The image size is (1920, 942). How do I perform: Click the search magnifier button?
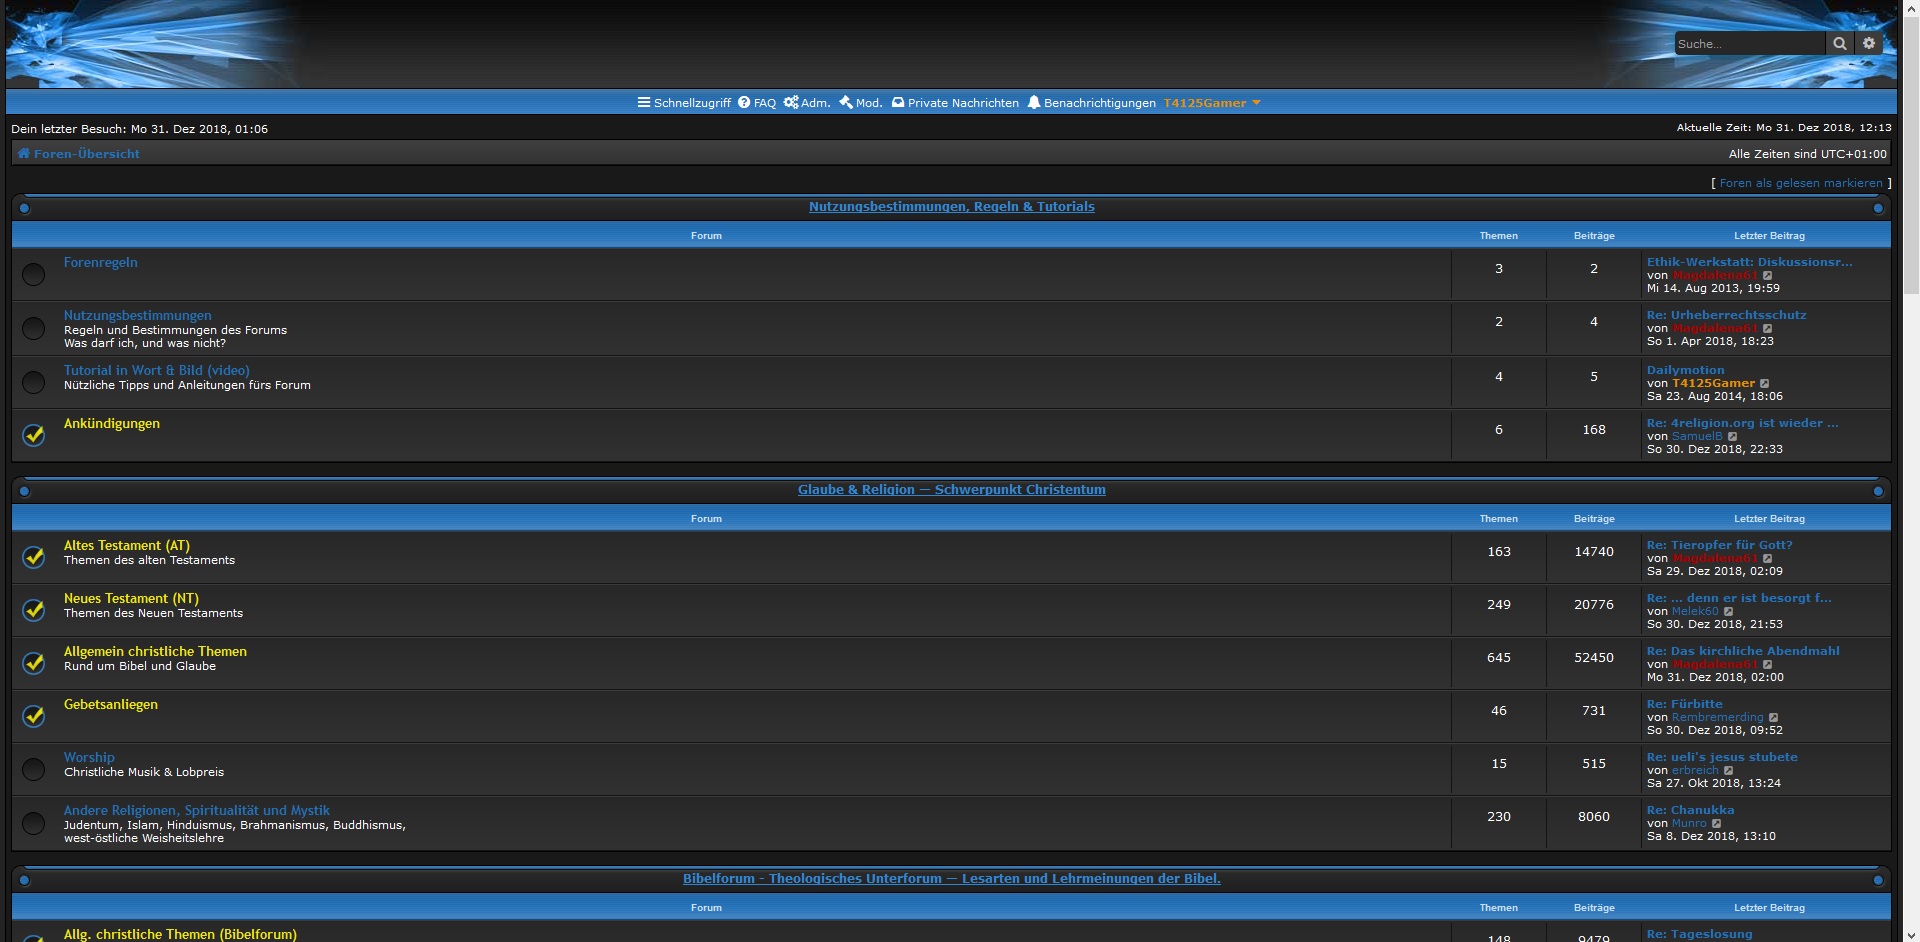tap(1839, 44)
